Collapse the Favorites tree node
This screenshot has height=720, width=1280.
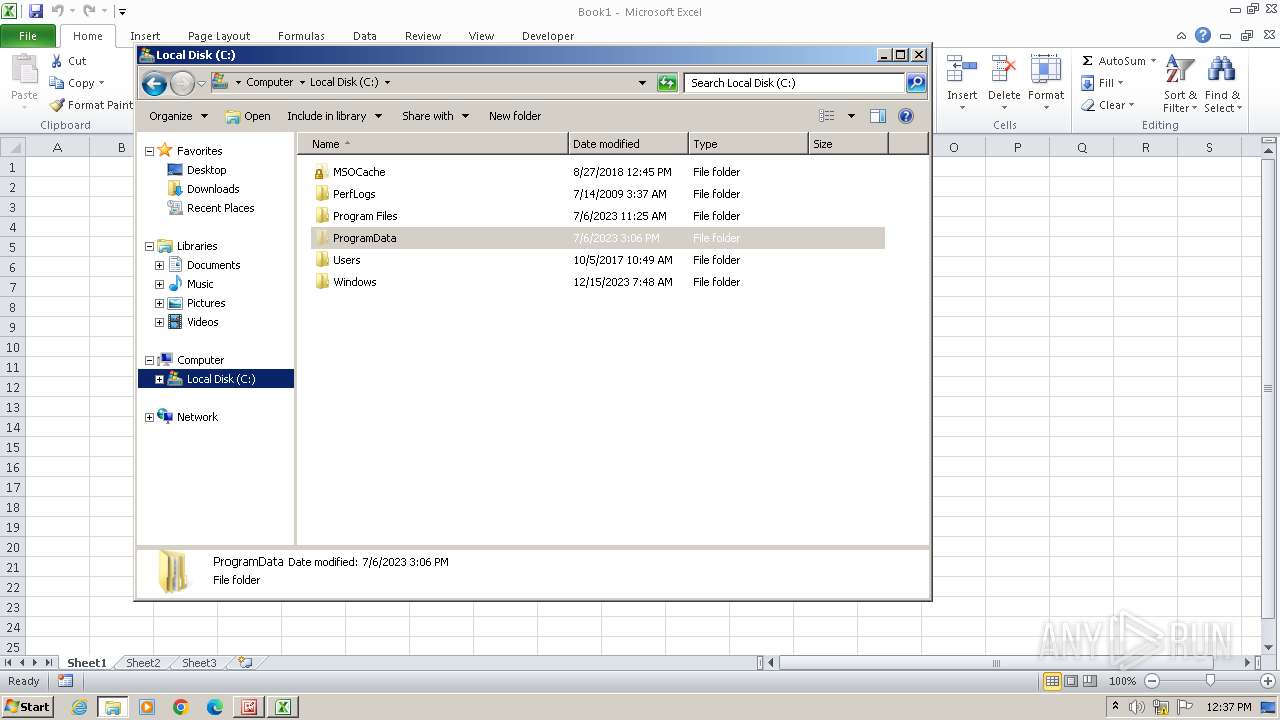[149, 151]
